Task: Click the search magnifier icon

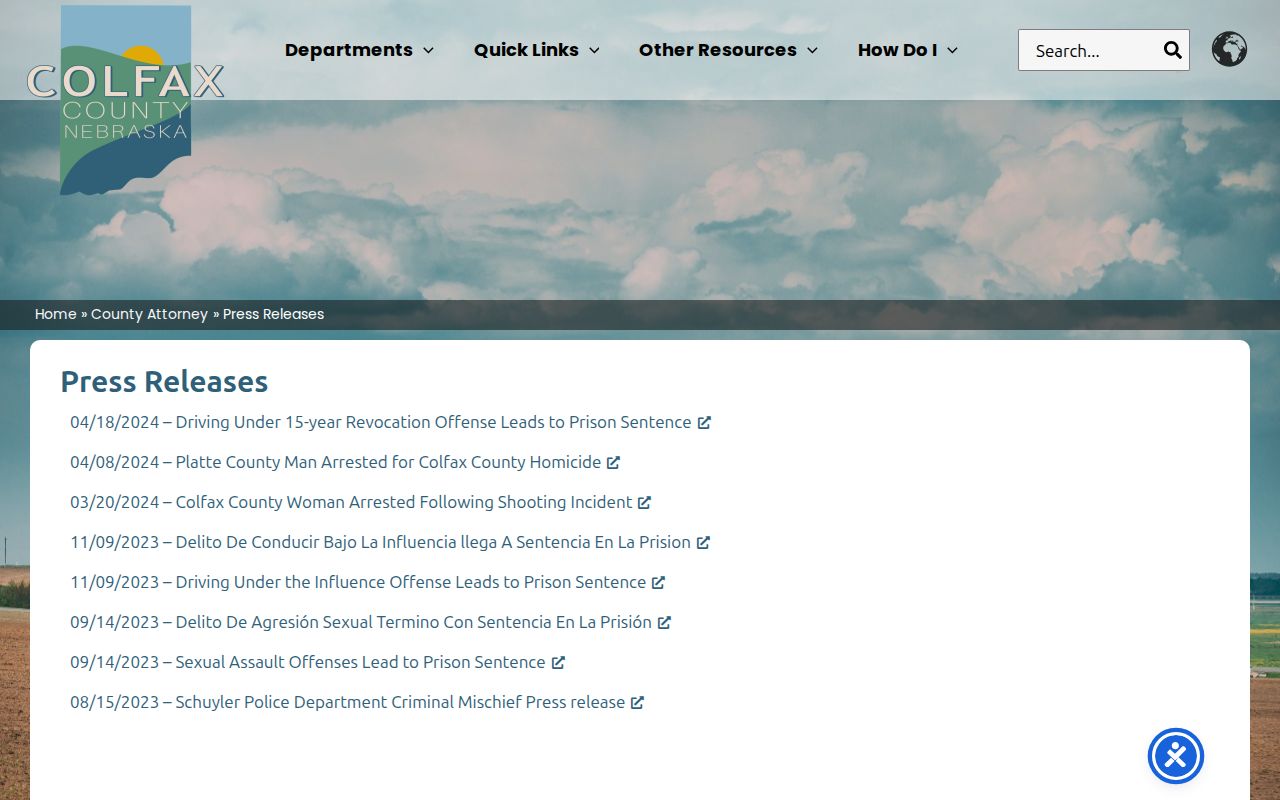Action: 1173,50
